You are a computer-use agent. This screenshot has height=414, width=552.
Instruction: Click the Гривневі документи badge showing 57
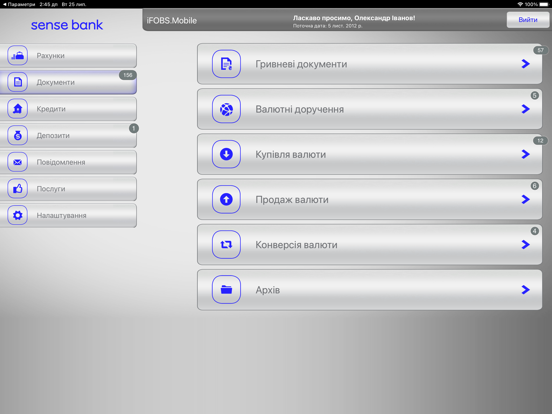(x=540, y=50)
